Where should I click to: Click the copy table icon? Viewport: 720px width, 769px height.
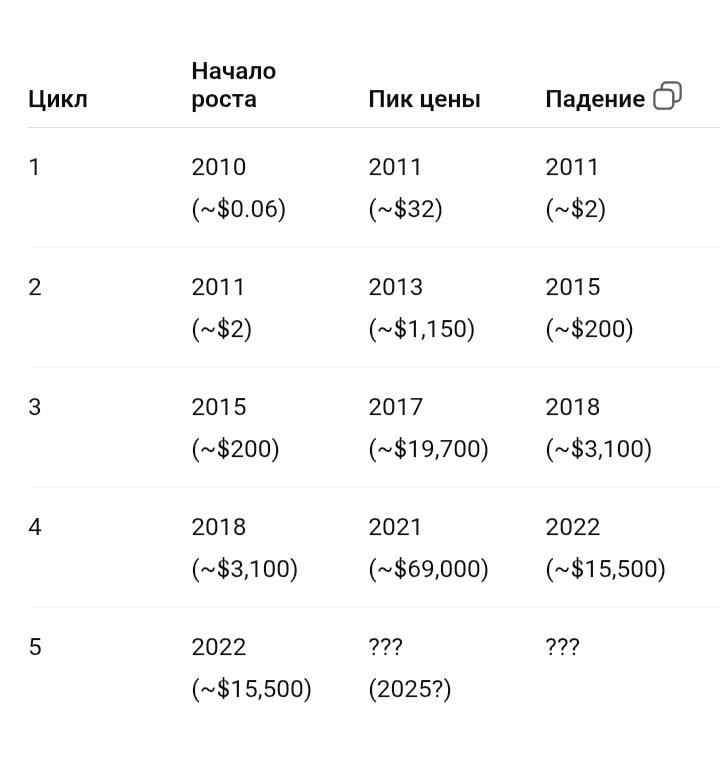(x=668, y=96)
